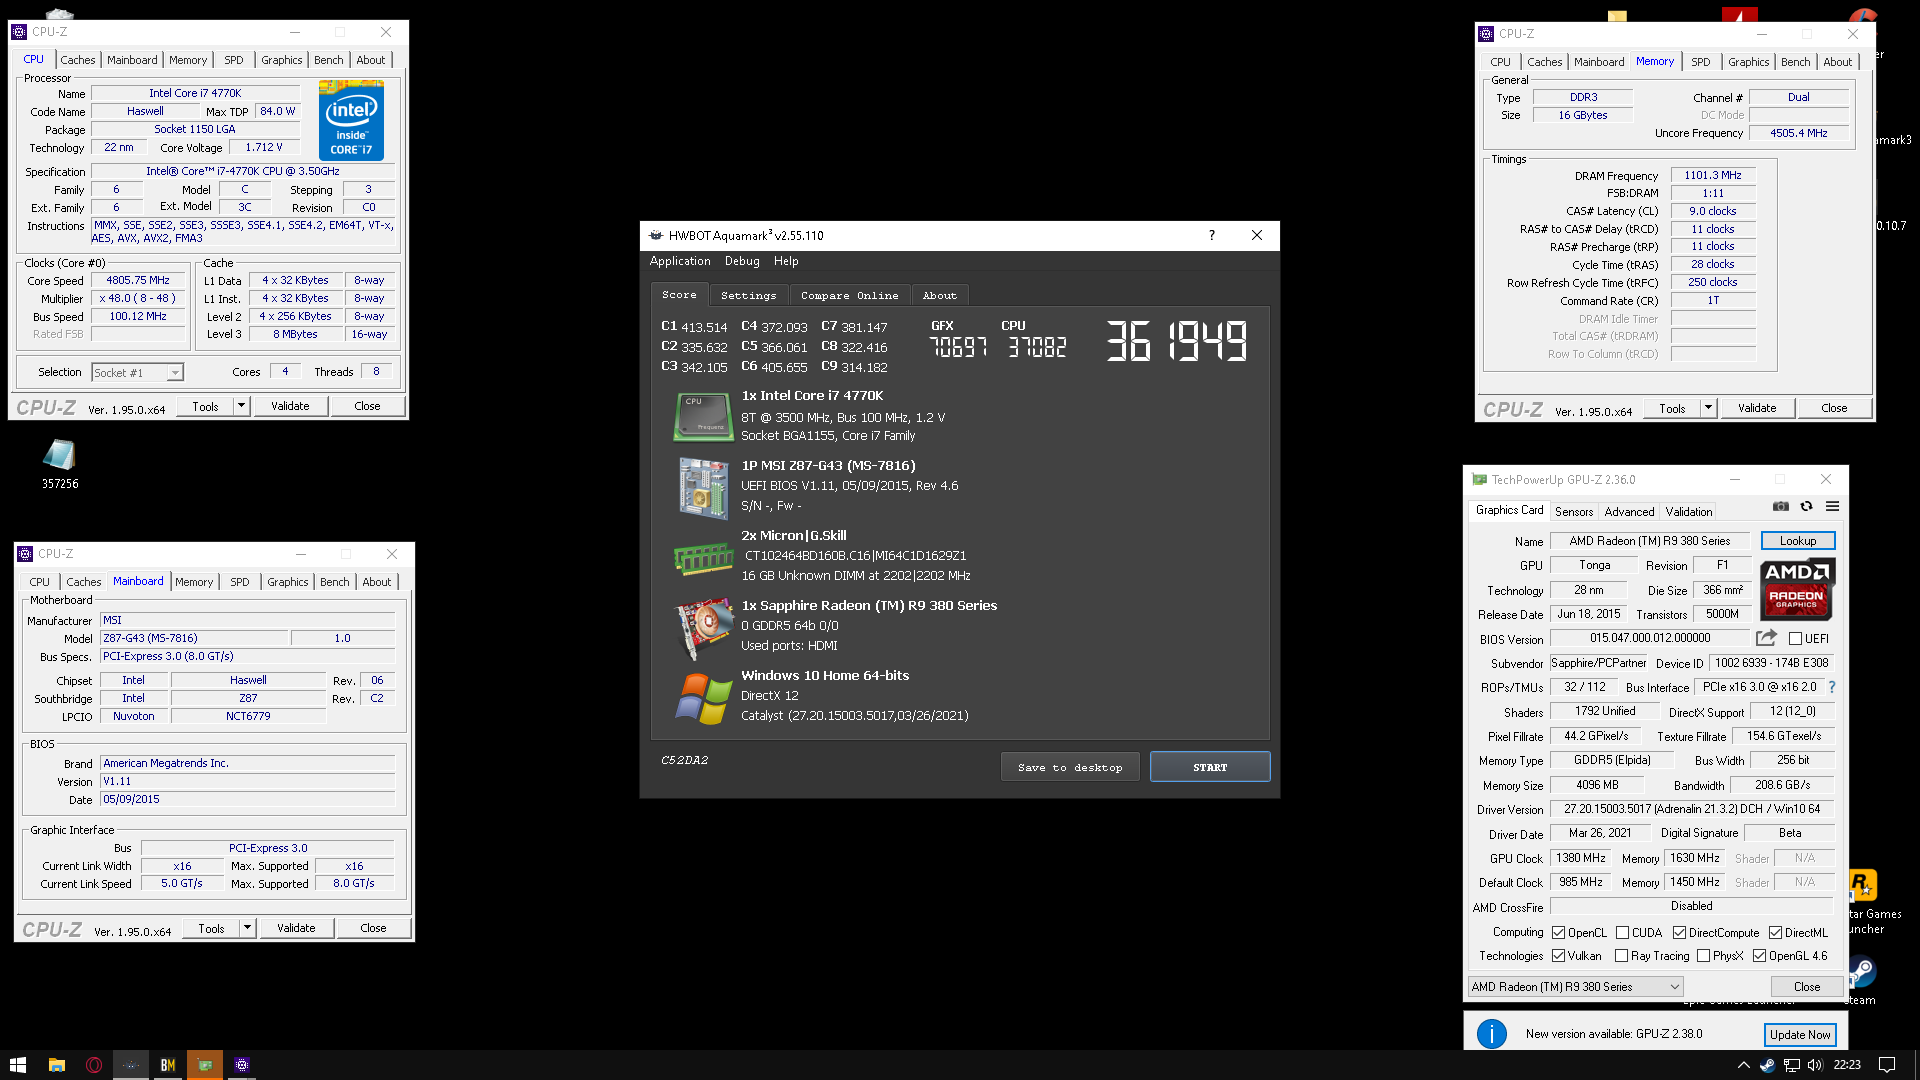Switch to Compare Online tab in Aquamark

(x=849, y=295)
